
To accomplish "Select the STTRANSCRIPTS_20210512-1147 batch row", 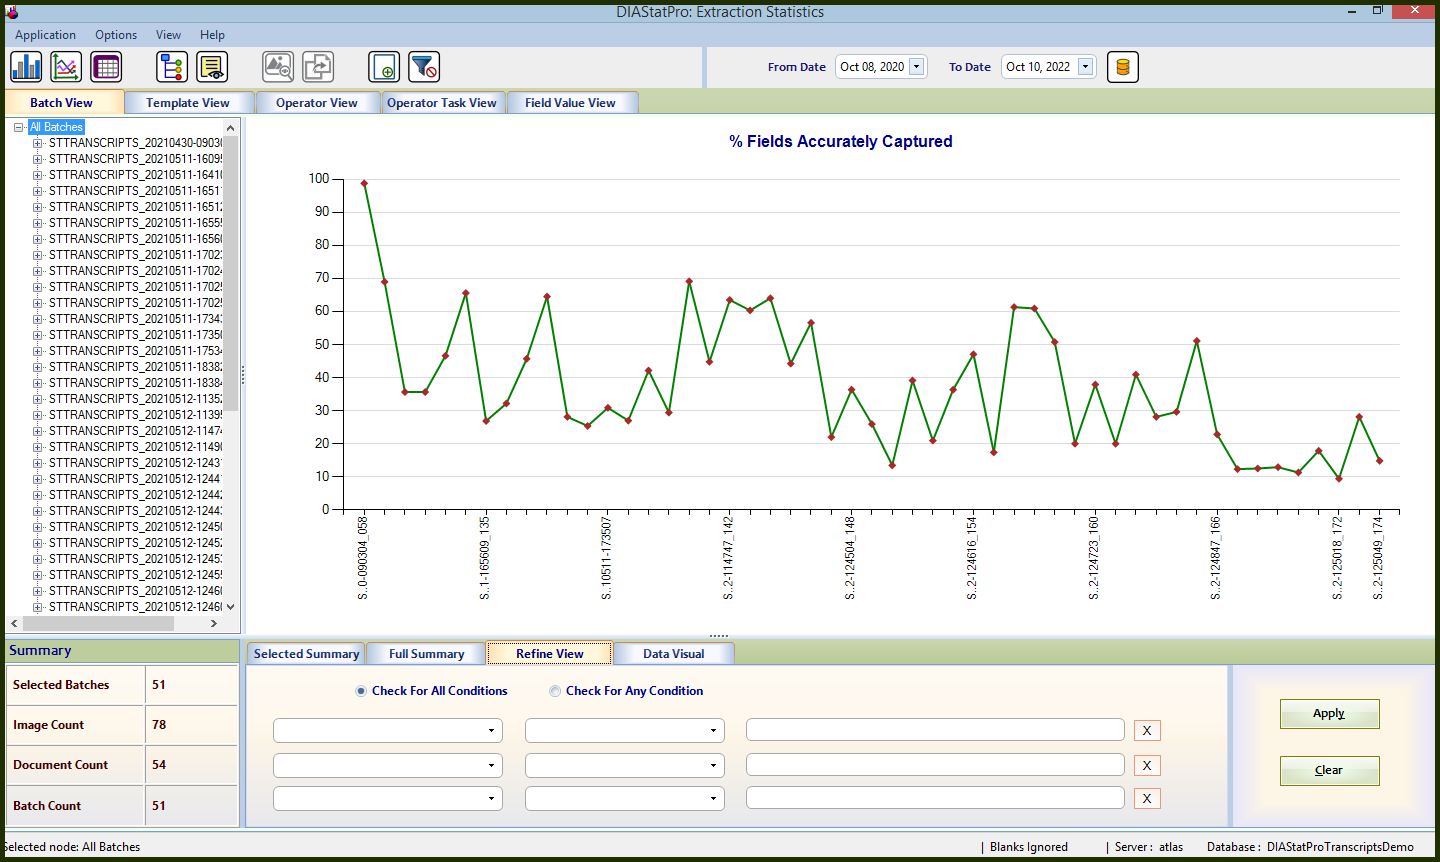I will pos(135,431).
